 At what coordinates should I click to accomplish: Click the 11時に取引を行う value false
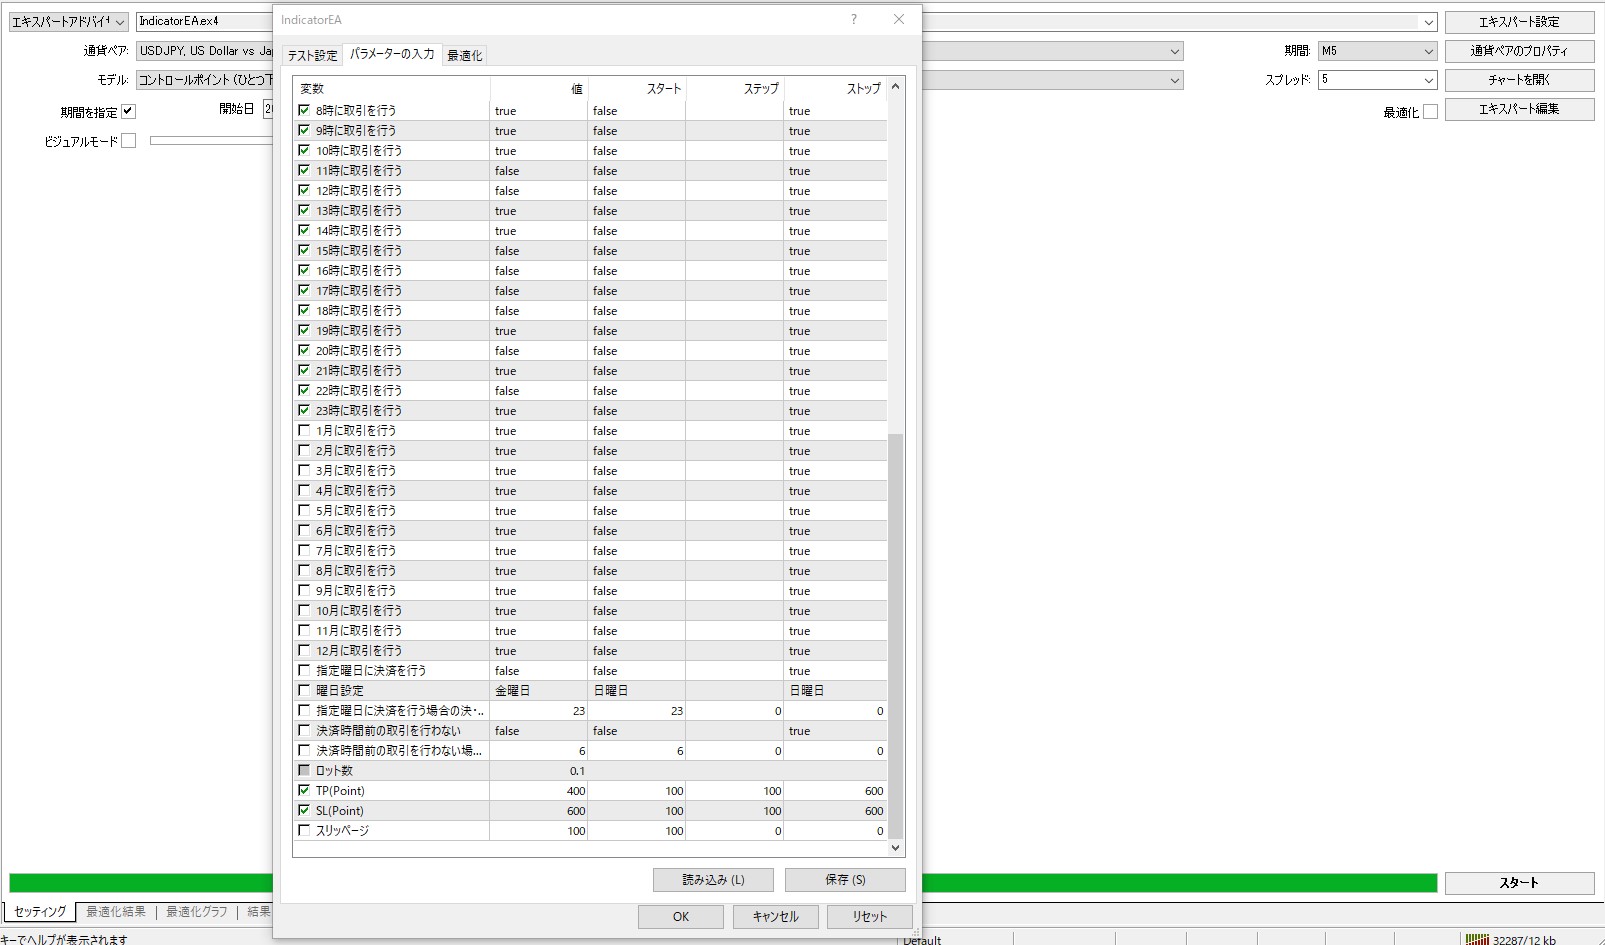(x=538, y=171)
